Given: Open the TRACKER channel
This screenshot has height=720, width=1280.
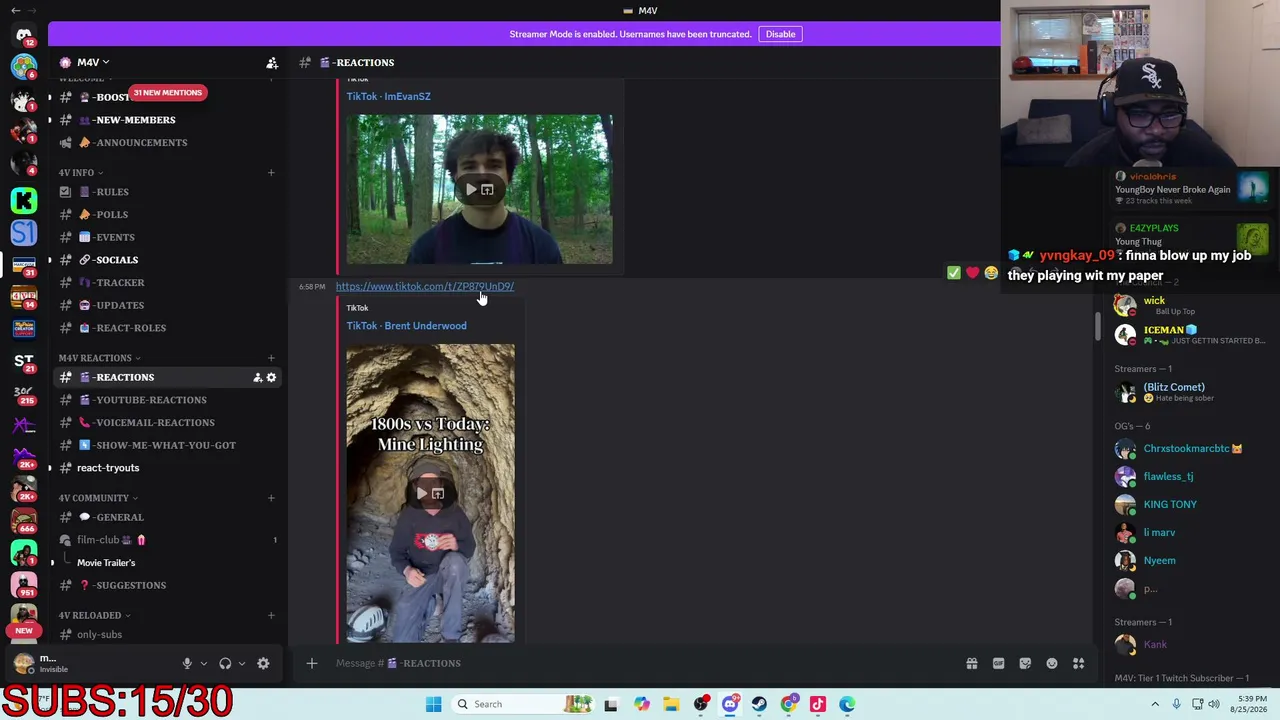Looking at the screenshot, I should click(x=166, y=283).
